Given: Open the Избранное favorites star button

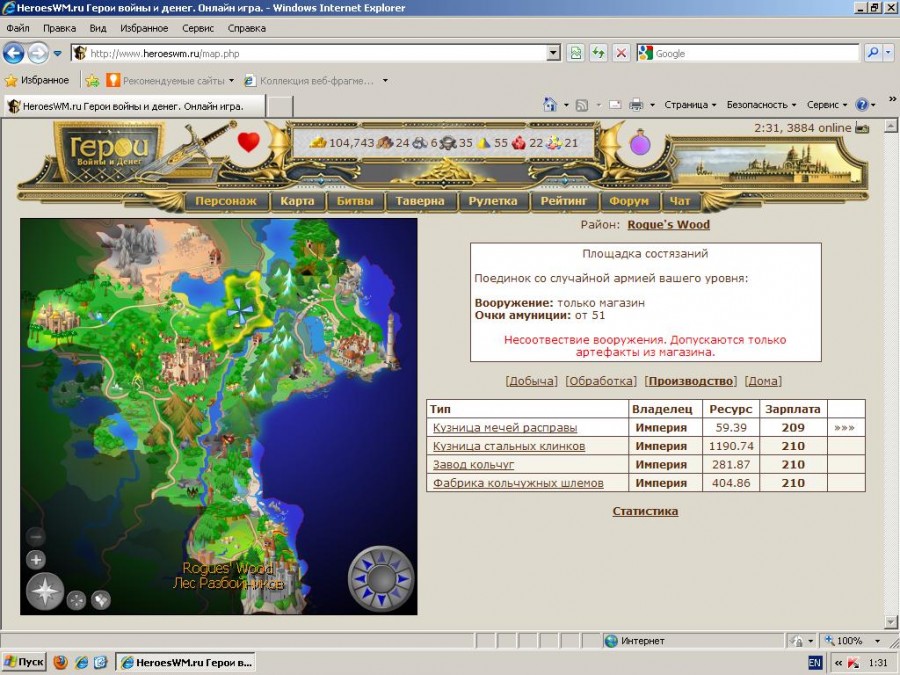Looking at the screenshot, I should click(37, 80).
